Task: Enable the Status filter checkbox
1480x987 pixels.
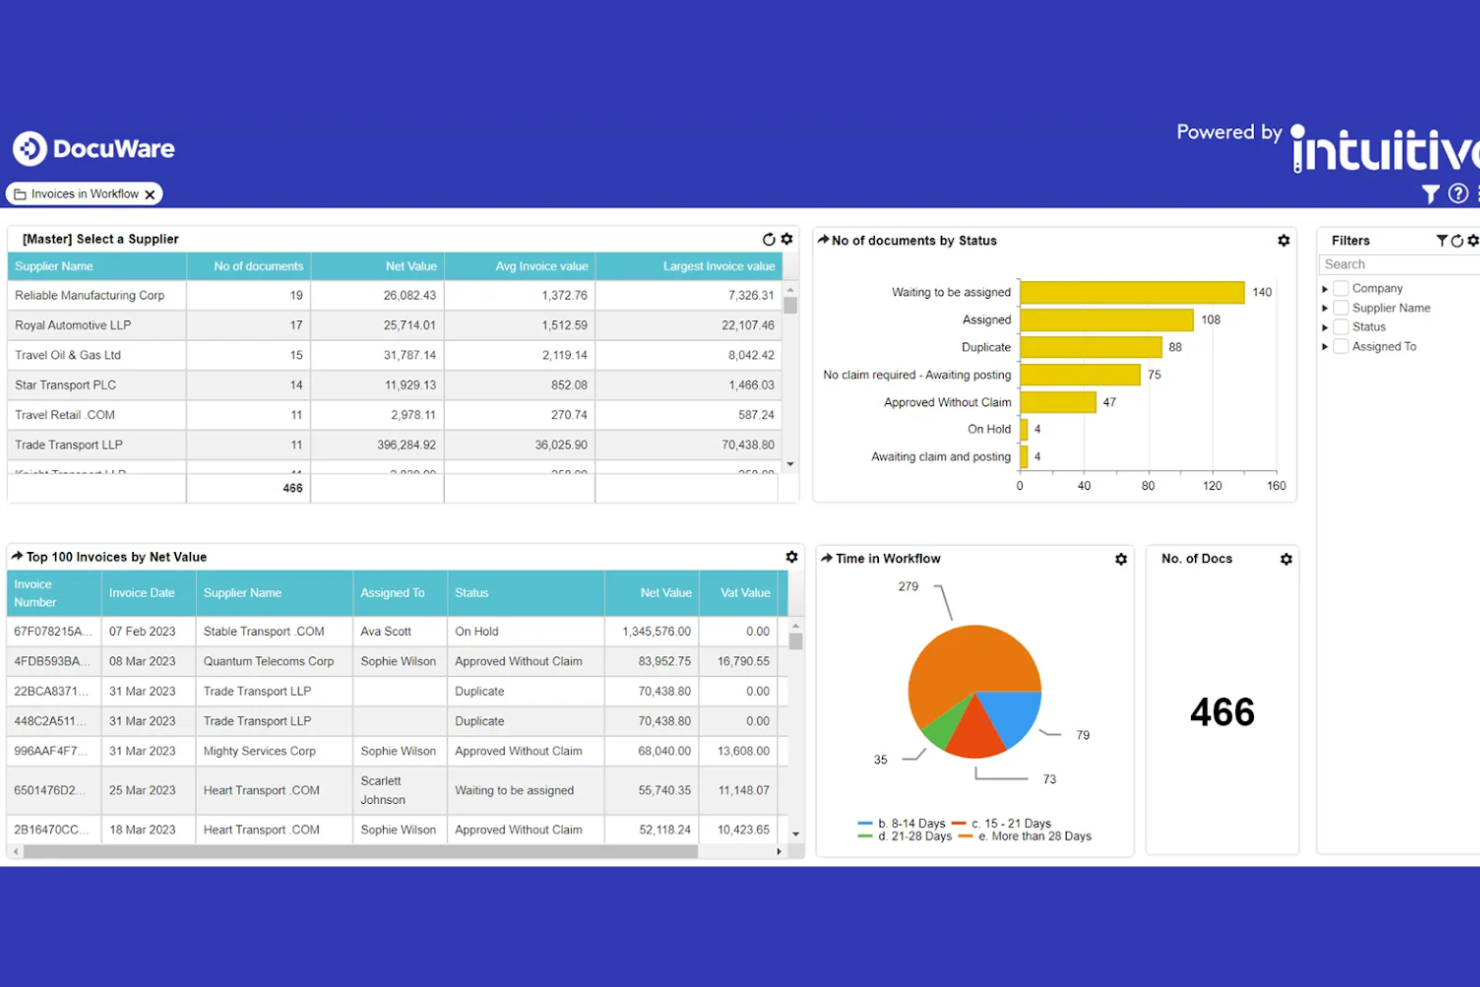Action: coord(1340,326)
